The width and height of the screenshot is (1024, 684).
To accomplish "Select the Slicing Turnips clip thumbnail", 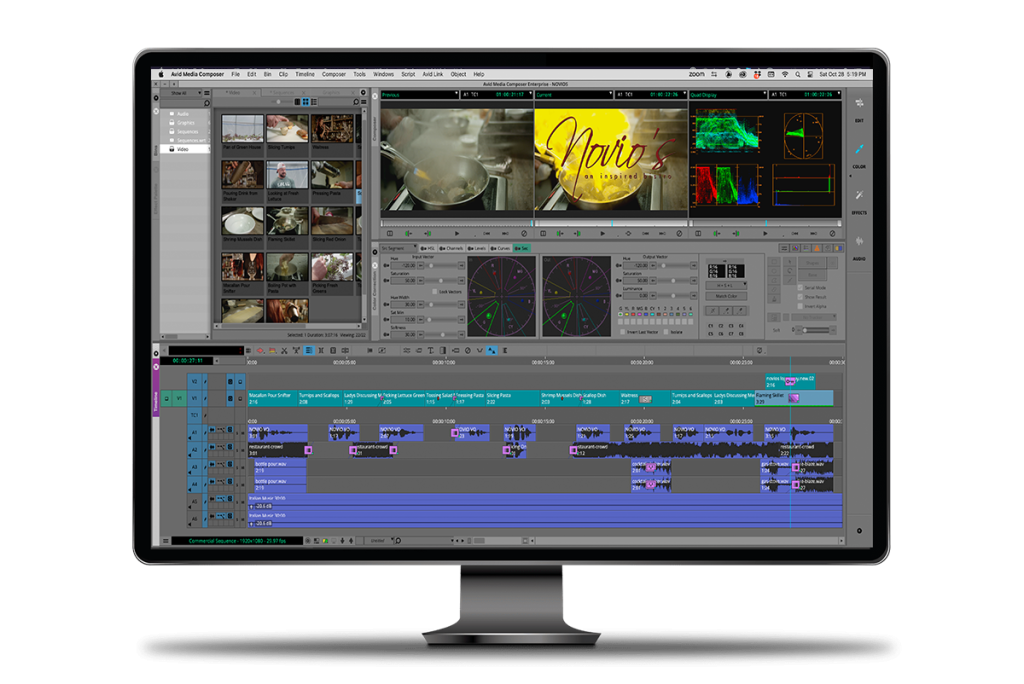I will (x=287, y=129).
